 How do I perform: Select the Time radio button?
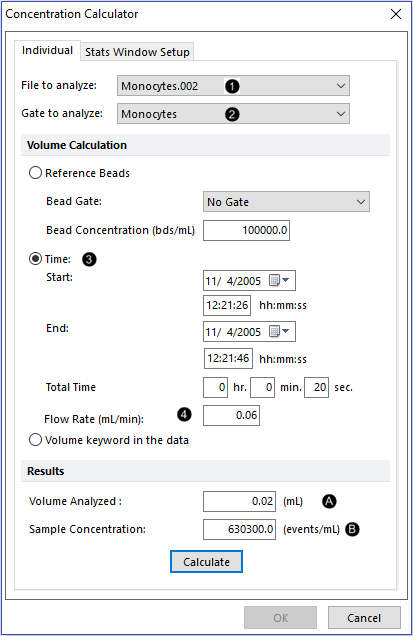(x=36, y=259)
